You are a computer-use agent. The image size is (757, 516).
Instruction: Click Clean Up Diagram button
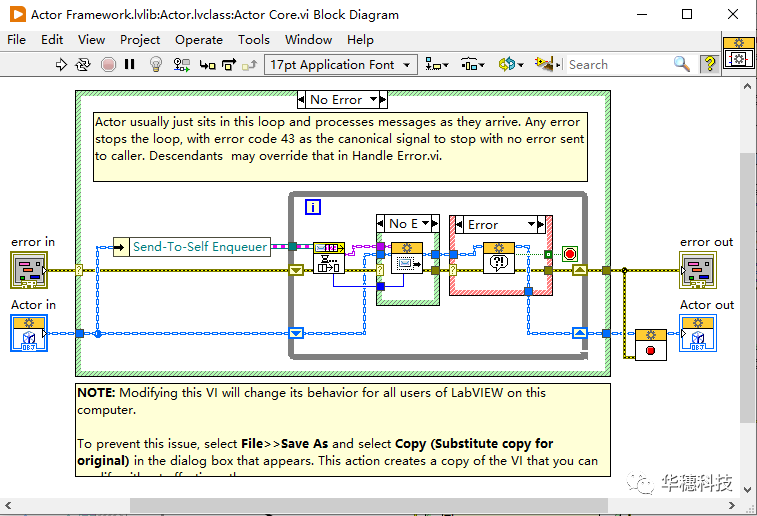point(545,64)
